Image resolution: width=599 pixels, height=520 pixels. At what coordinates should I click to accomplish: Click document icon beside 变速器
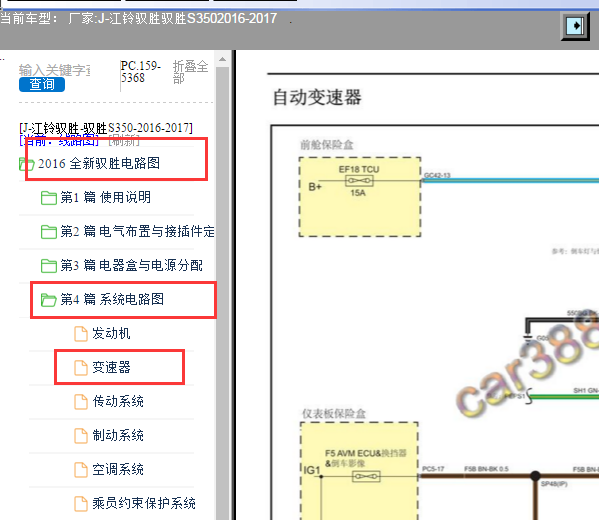click(81, 368)
